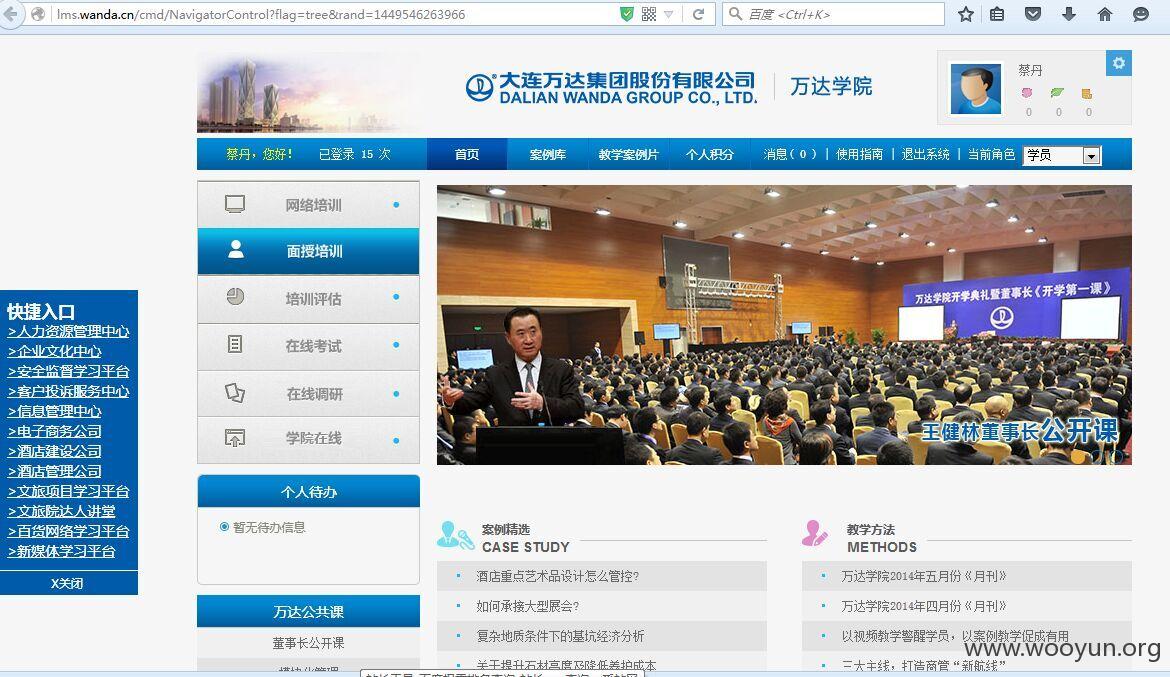This screenshot has height=677, width=1170.
Task: Focus the Baidu search box
Action: pyautogui.click(x=833, y=14)
